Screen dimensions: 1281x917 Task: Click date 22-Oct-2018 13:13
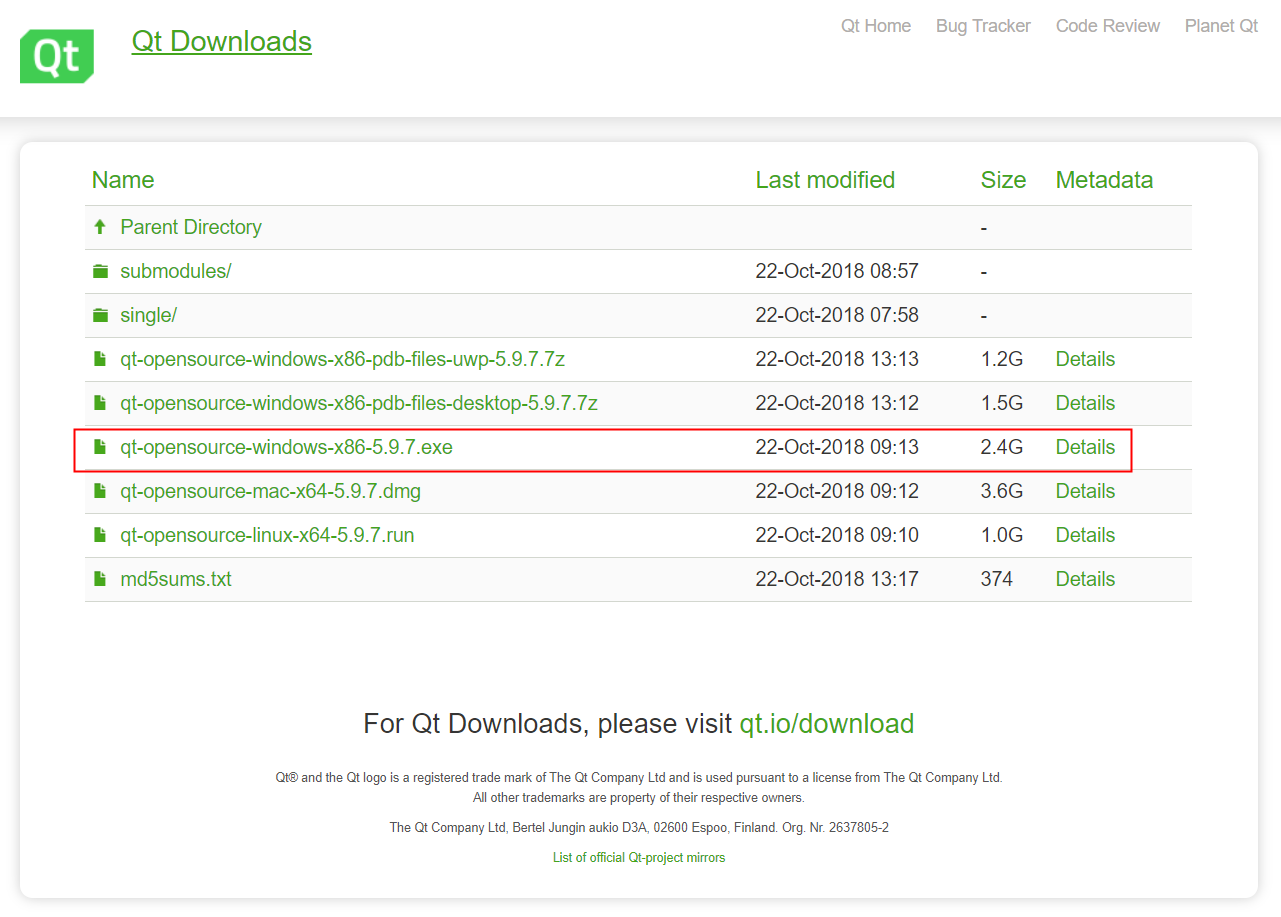tap(837, 359)
